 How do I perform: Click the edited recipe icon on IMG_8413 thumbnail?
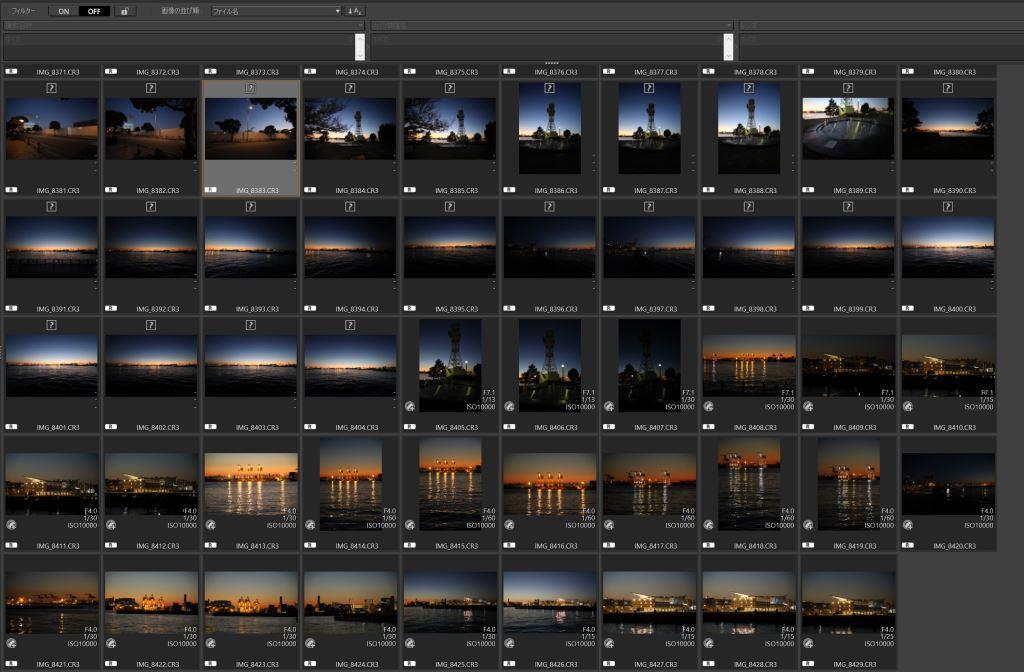click(x=210, y=525)
